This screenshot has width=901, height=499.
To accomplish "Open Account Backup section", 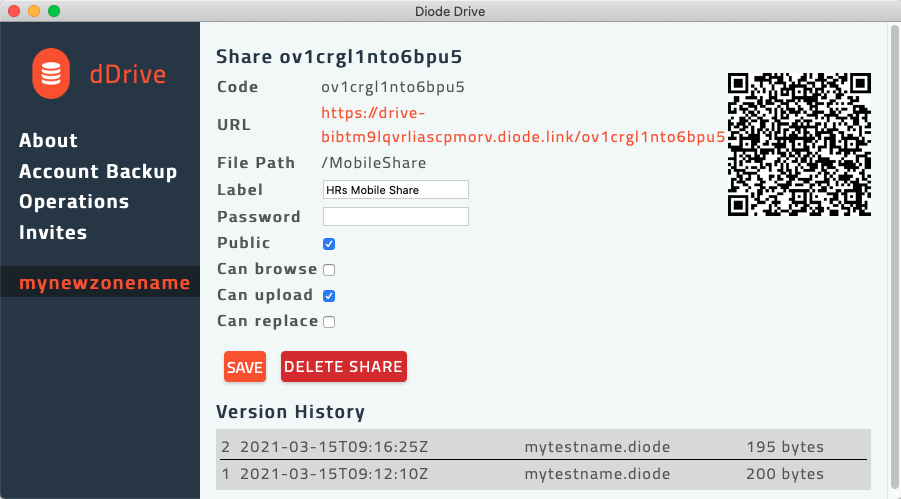I will 98,171.
